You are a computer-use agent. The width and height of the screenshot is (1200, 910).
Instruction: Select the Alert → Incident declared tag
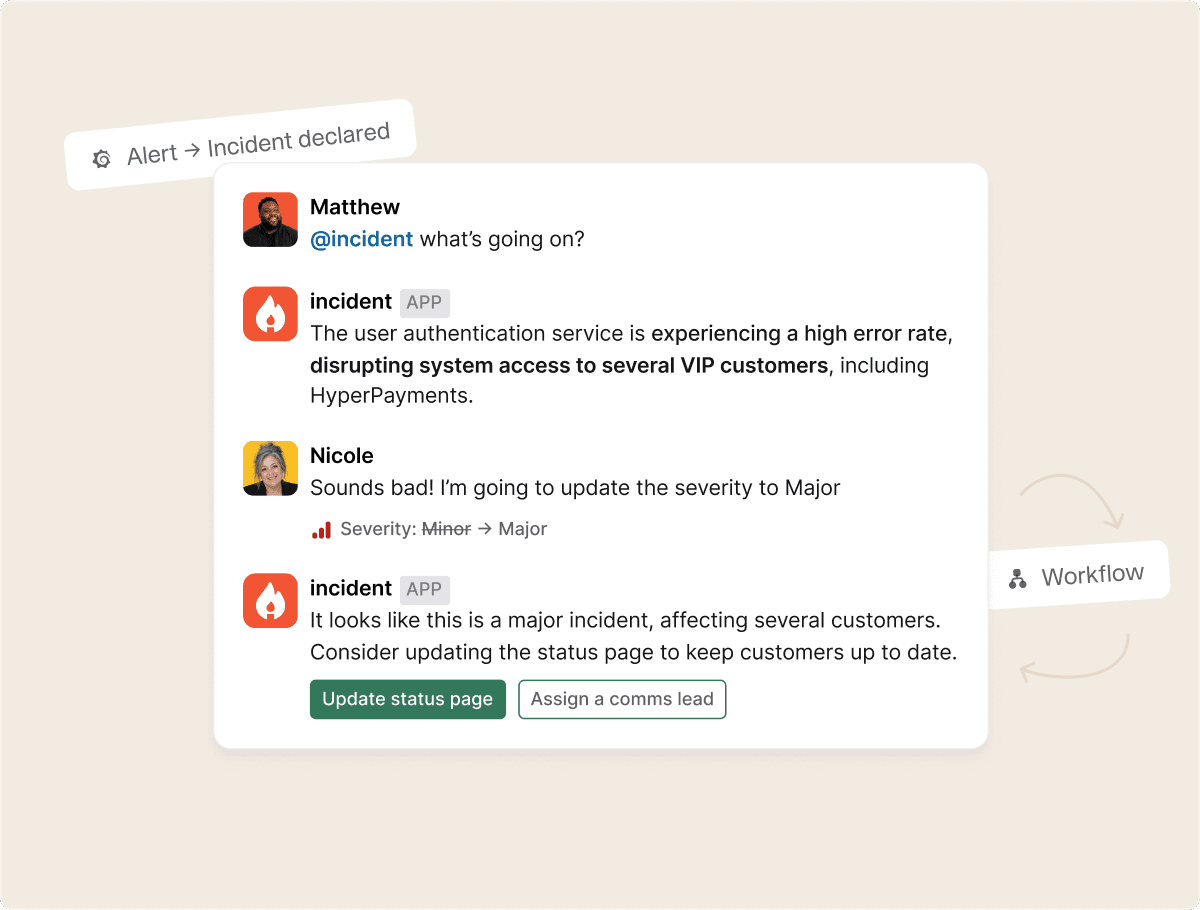tap(240, 144)
